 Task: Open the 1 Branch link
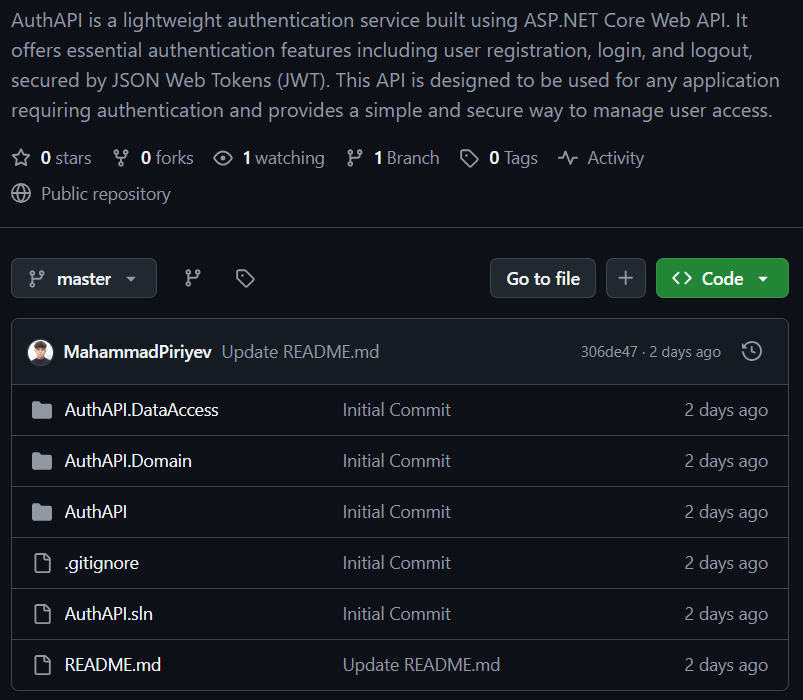click(405, 158)
